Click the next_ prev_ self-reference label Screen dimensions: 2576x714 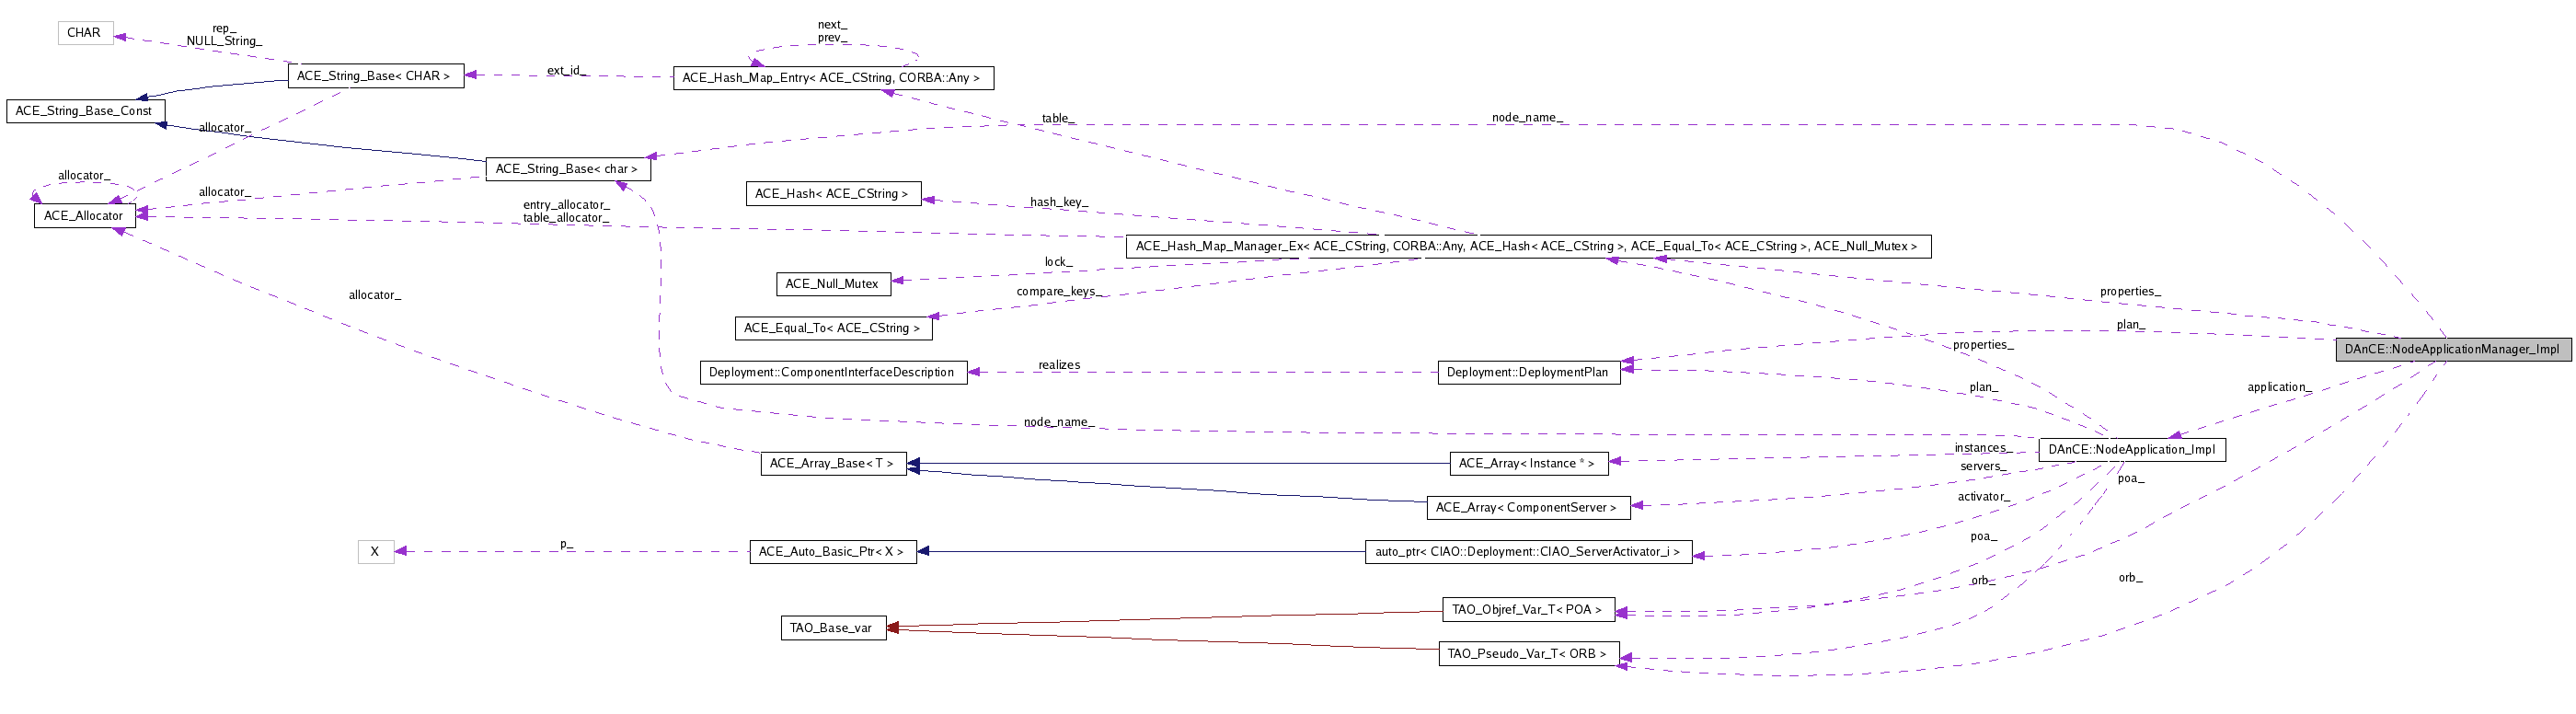832,31
